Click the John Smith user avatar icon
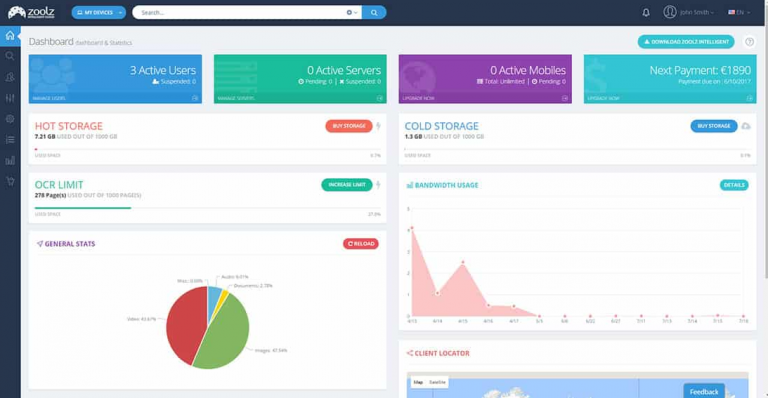Viewport: 768px width, 398px height. click(670, 12)
